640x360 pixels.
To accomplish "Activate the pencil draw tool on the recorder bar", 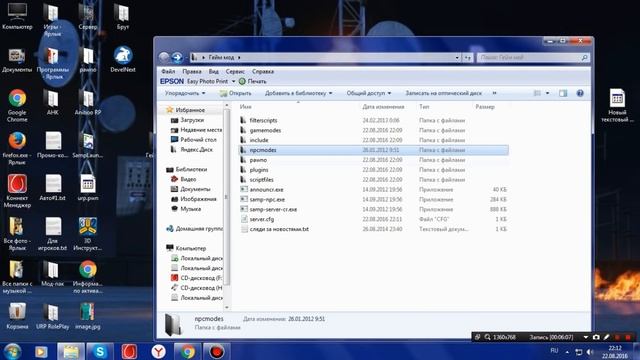I will pos(607,337).
